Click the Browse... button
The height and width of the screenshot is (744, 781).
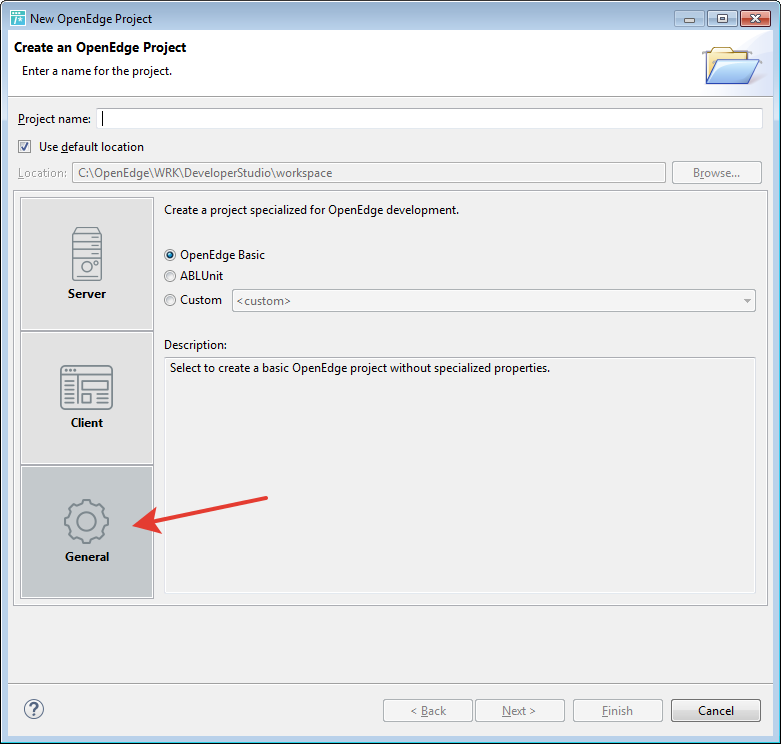[x=716, y=173]
